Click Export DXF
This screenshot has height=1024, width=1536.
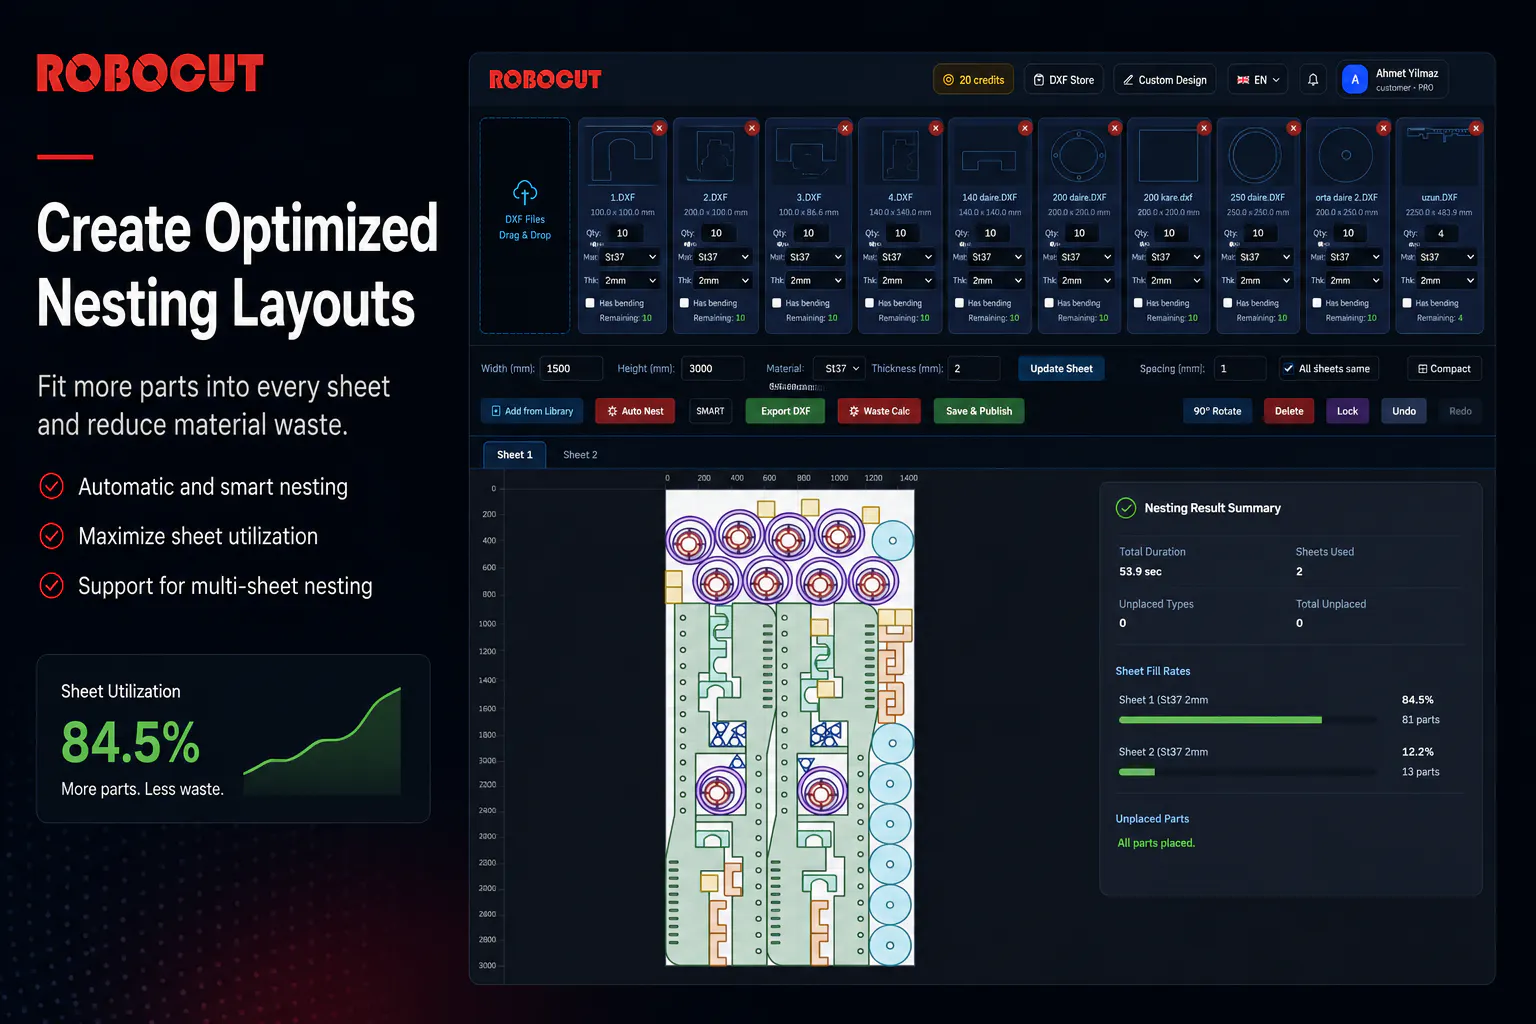coord(785,411)
